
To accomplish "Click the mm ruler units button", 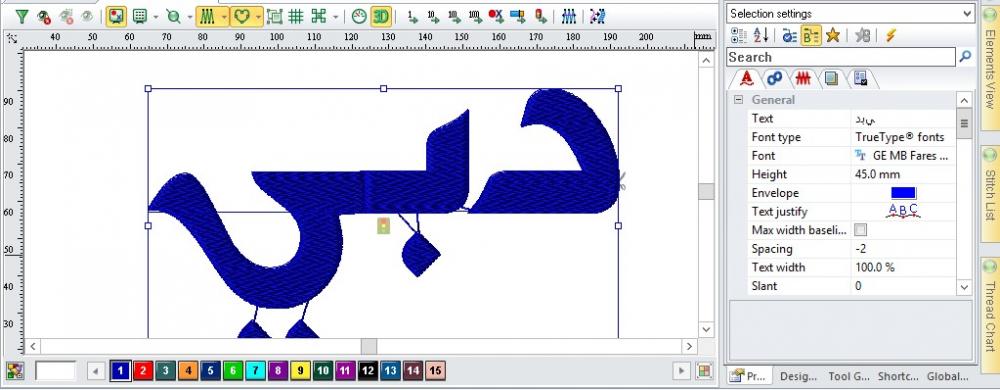I will [x=703, y=37].
